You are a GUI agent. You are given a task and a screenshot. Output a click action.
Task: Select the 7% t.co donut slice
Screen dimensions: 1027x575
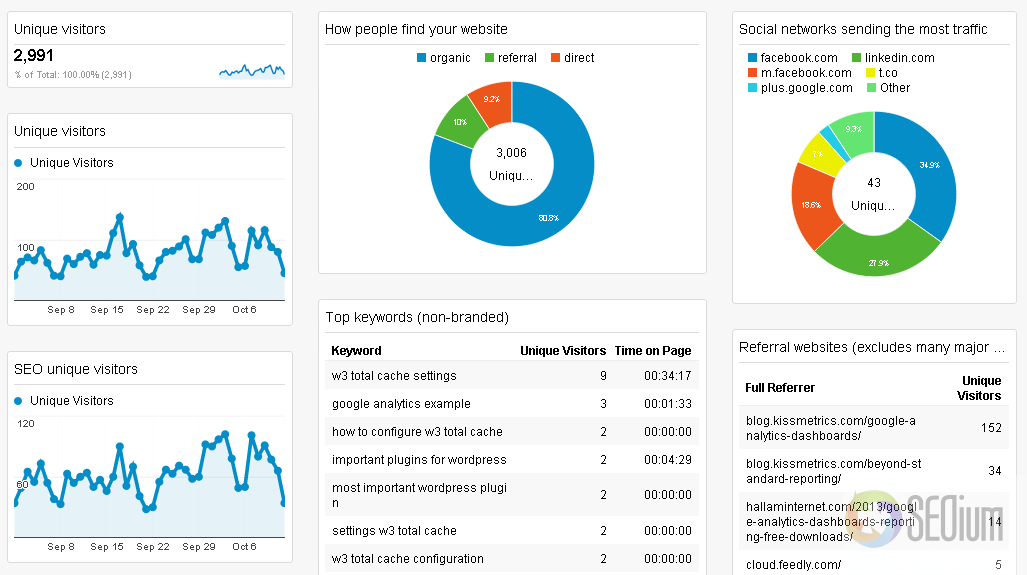point(818,154)
